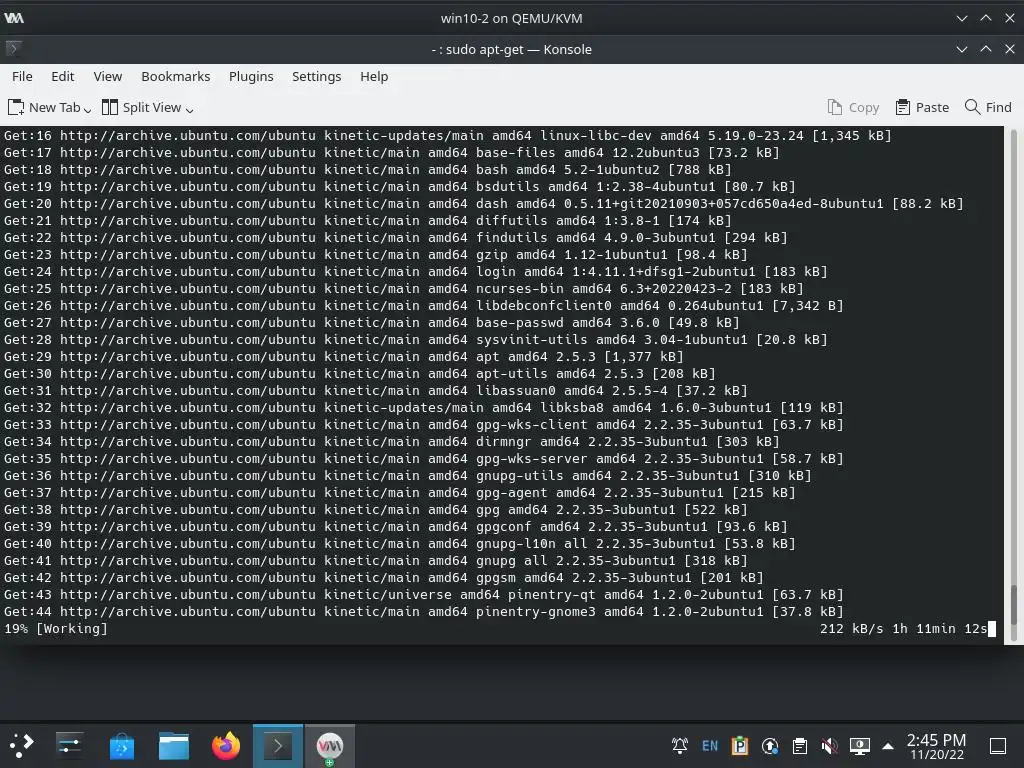Click the Get:29 apt amd64 line

[344, 357]
